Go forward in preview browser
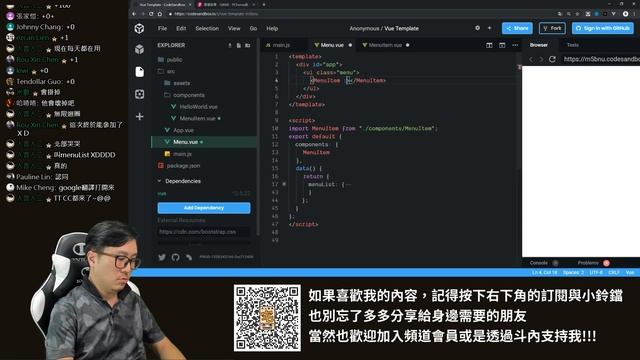 pyautogui.click(x=541, y=59)
